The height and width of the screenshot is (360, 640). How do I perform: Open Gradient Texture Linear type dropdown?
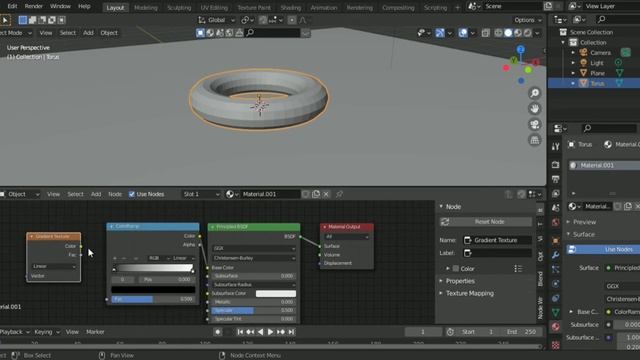54,267
